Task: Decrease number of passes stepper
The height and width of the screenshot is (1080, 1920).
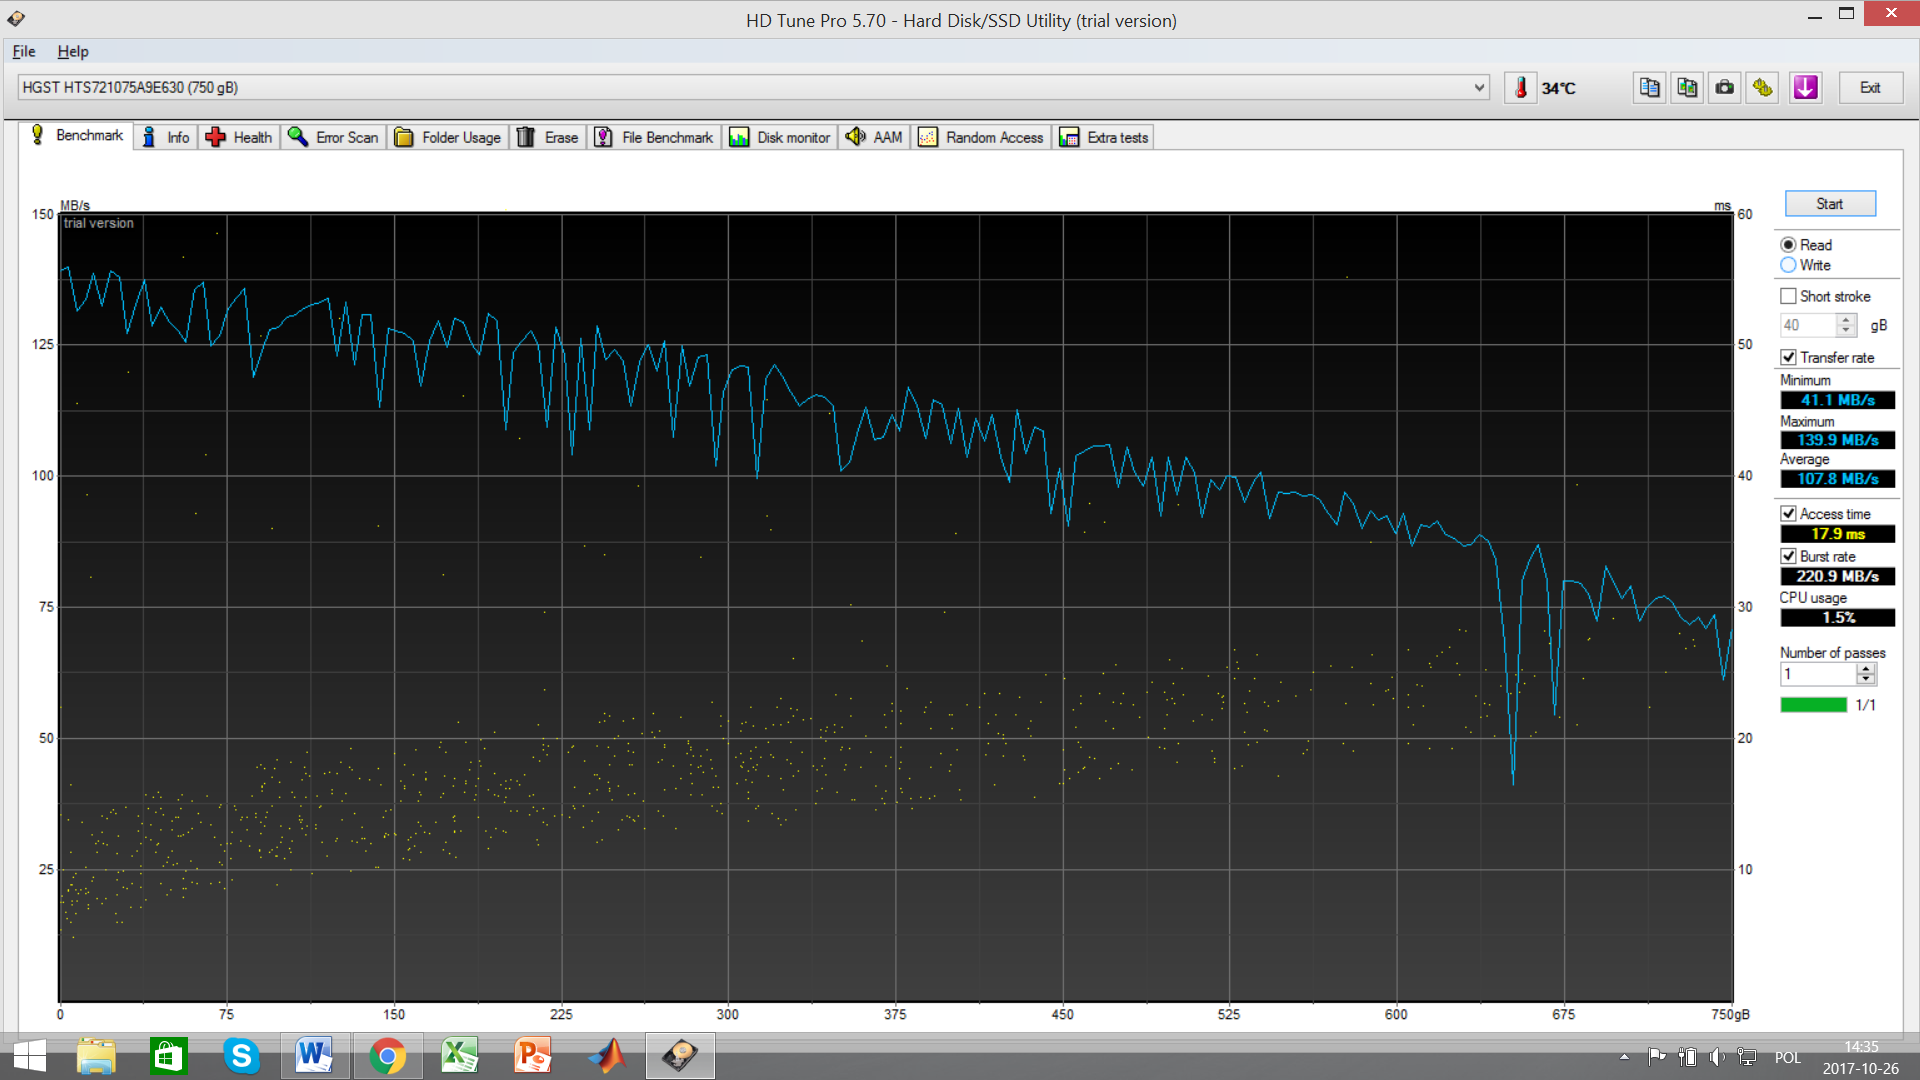Action: tap(1866, 680)
